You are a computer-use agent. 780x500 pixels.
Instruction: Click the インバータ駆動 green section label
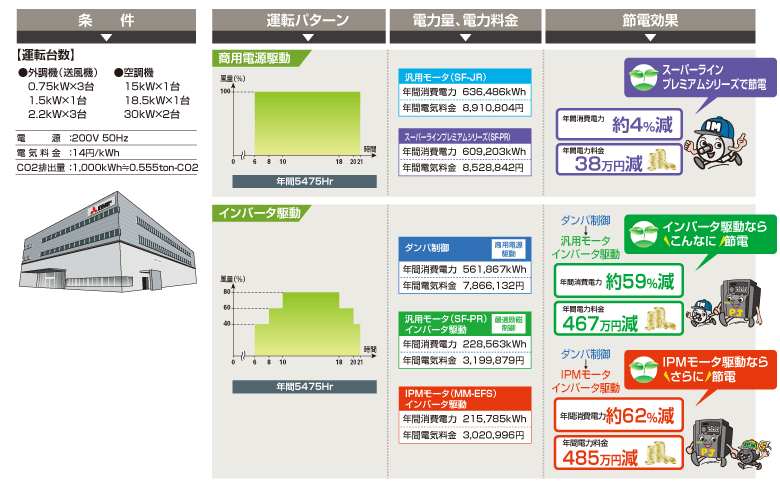[260, 213]
